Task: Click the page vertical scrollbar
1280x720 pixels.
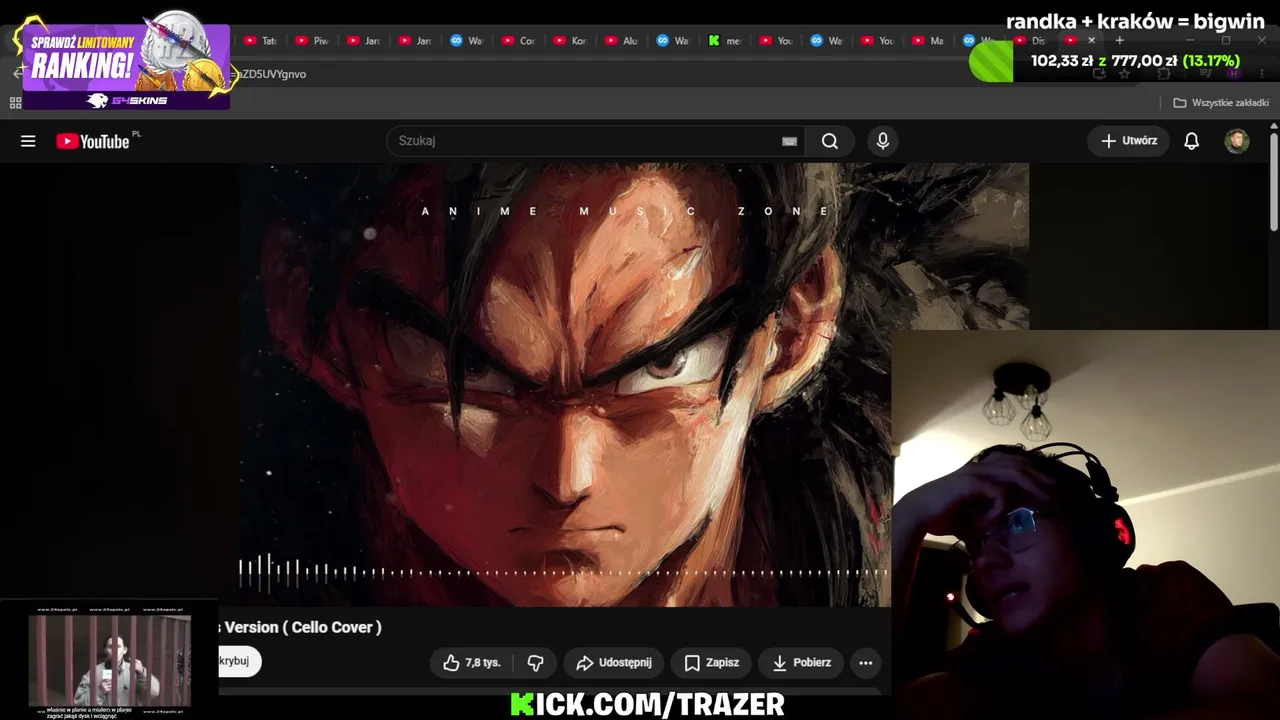Action: point(1273,180)
